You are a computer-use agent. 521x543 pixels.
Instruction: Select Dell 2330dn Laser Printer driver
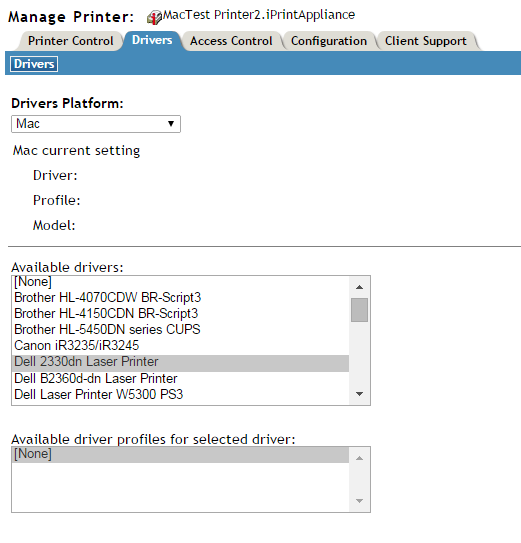pos(180,362)
